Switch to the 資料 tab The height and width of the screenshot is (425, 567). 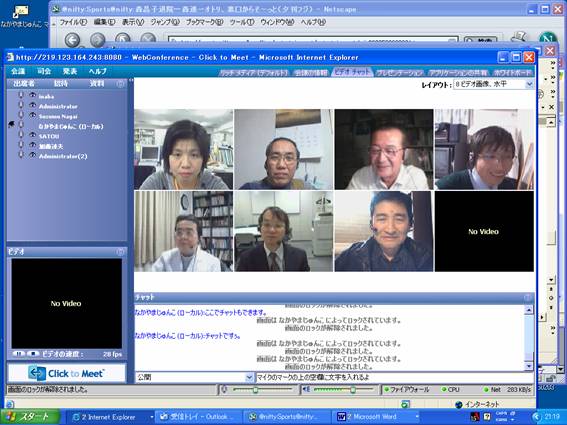coord(97,84)
